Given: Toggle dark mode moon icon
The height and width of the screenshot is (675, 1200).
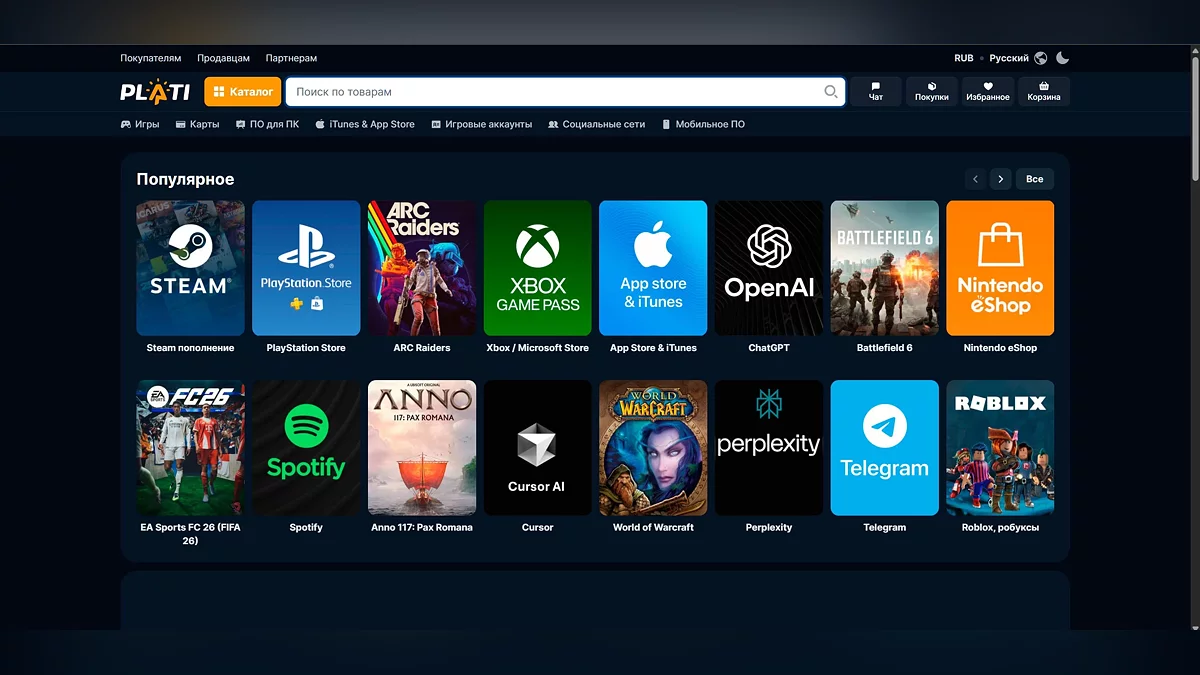Looking at the screenshot, I should [x=1062, y=58].
